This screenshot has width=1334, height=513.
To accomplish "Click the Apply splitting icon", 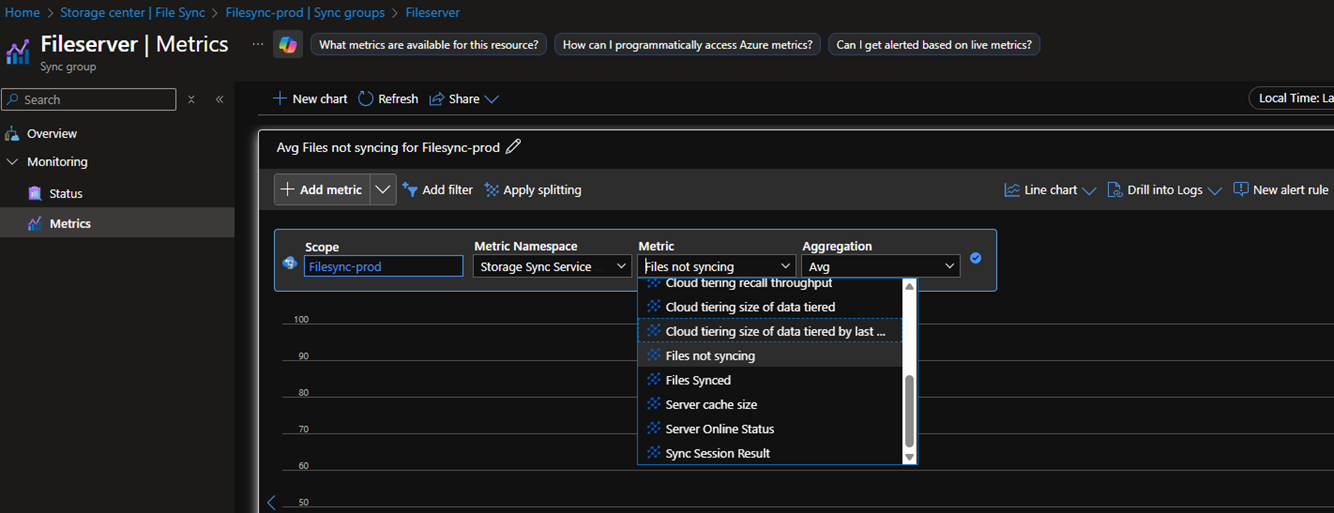I will click(492, 190).
